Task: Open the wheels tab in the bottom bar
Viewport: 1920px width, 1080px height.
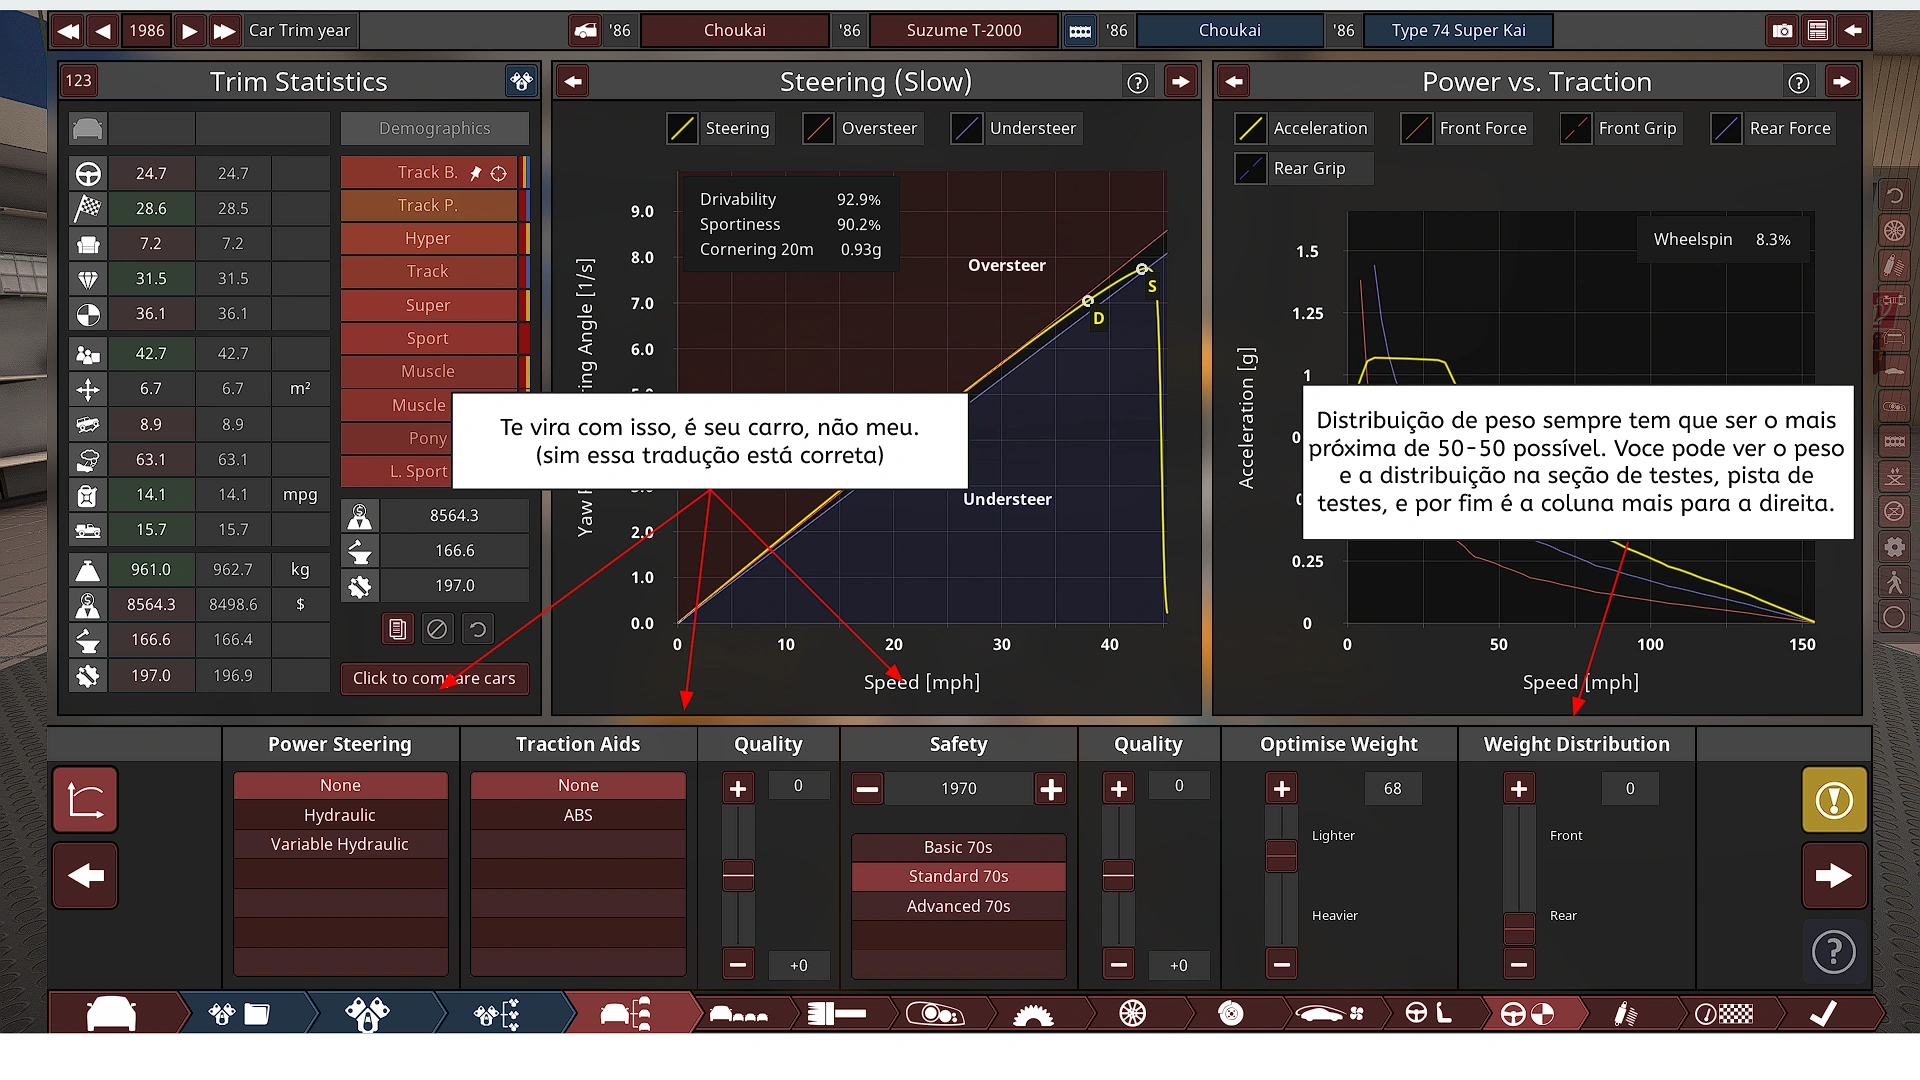Action: click(x=1132, y=1013)
